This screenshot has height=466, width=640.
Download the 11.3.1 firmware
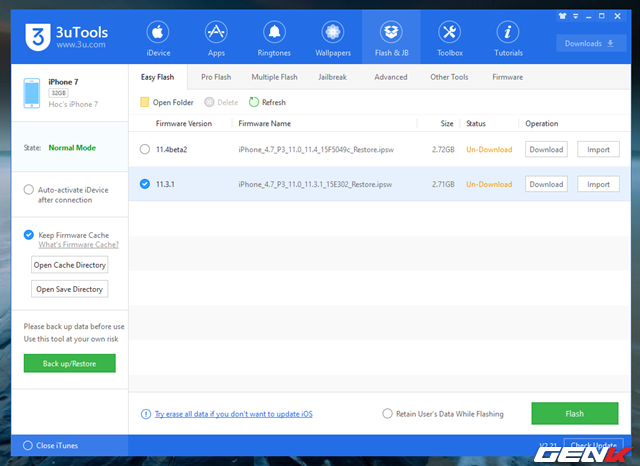(x=546, y=184)
